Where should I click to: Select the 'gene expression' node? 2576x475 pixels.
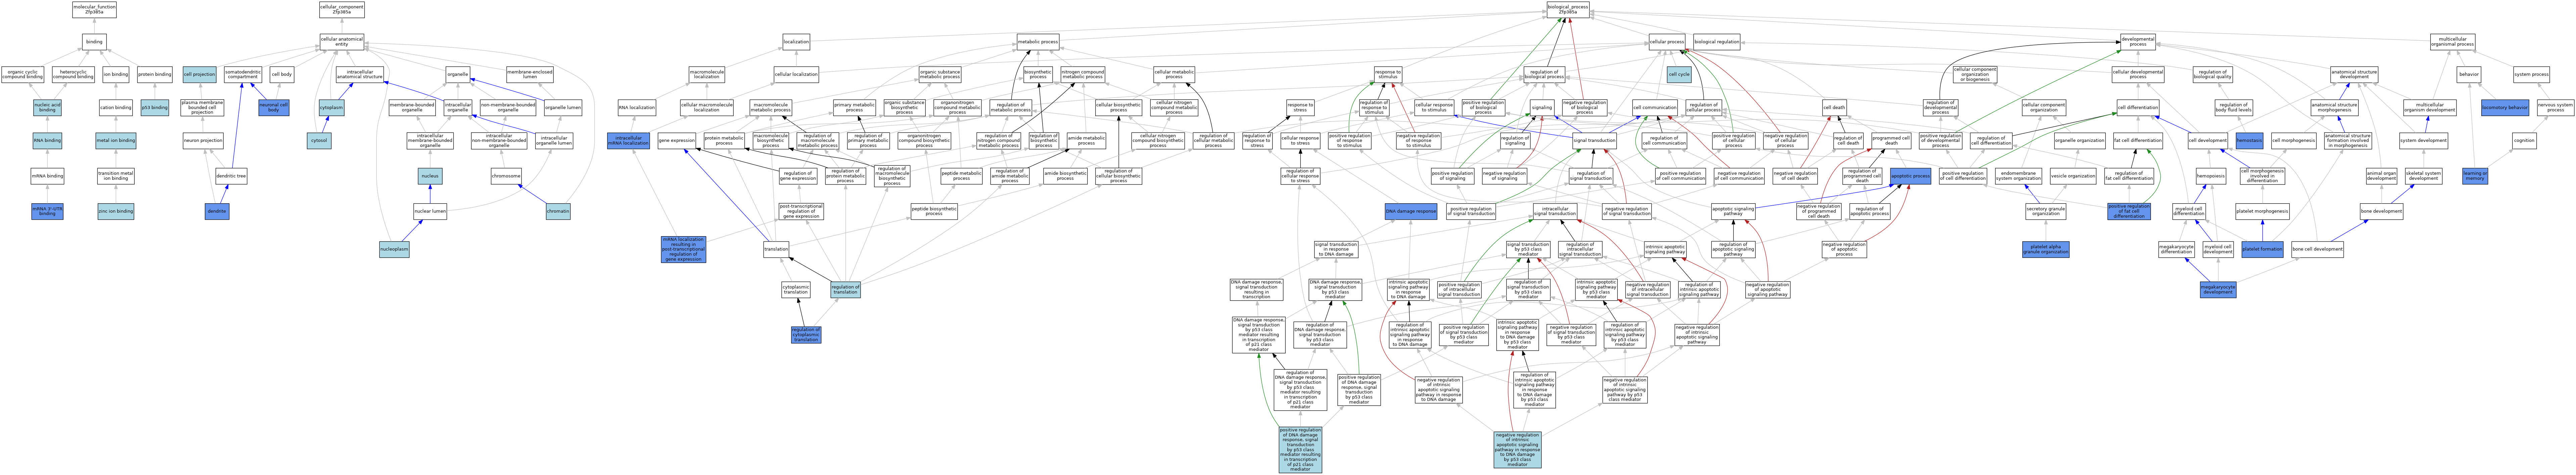677,141
